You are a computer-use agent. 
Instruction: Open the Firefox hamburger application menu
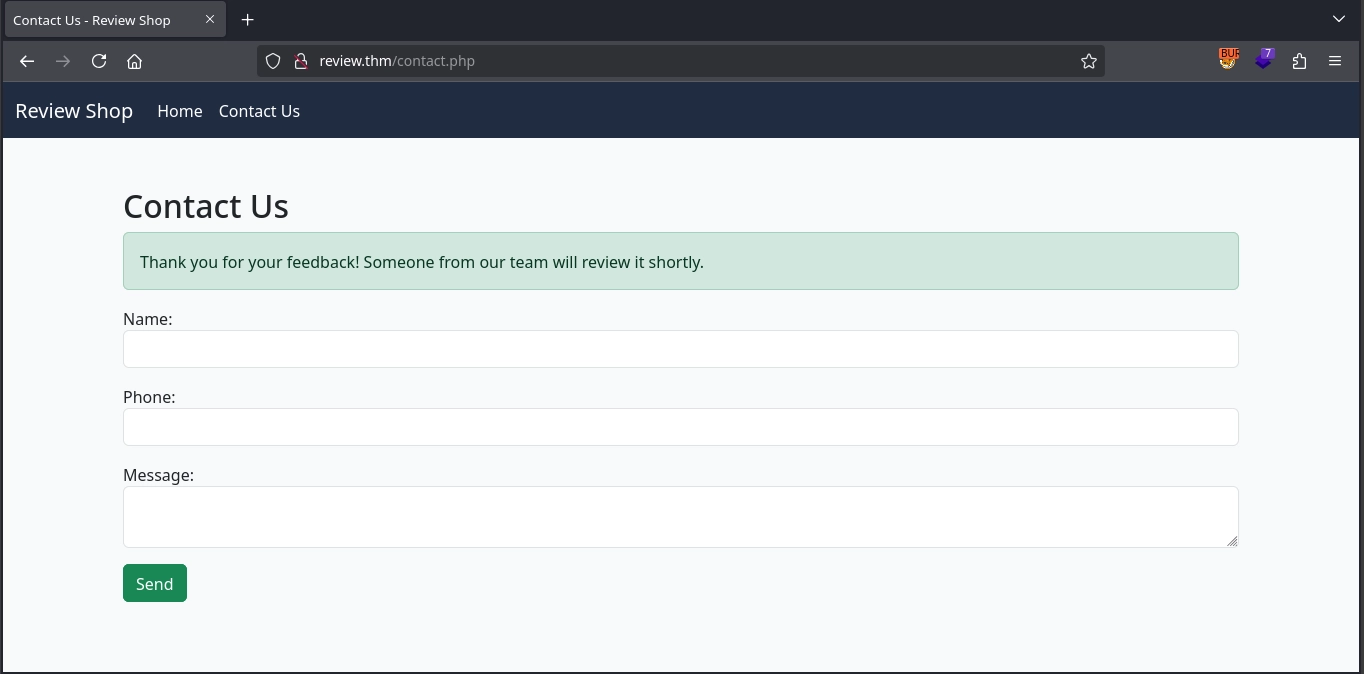pos(1335,61)
